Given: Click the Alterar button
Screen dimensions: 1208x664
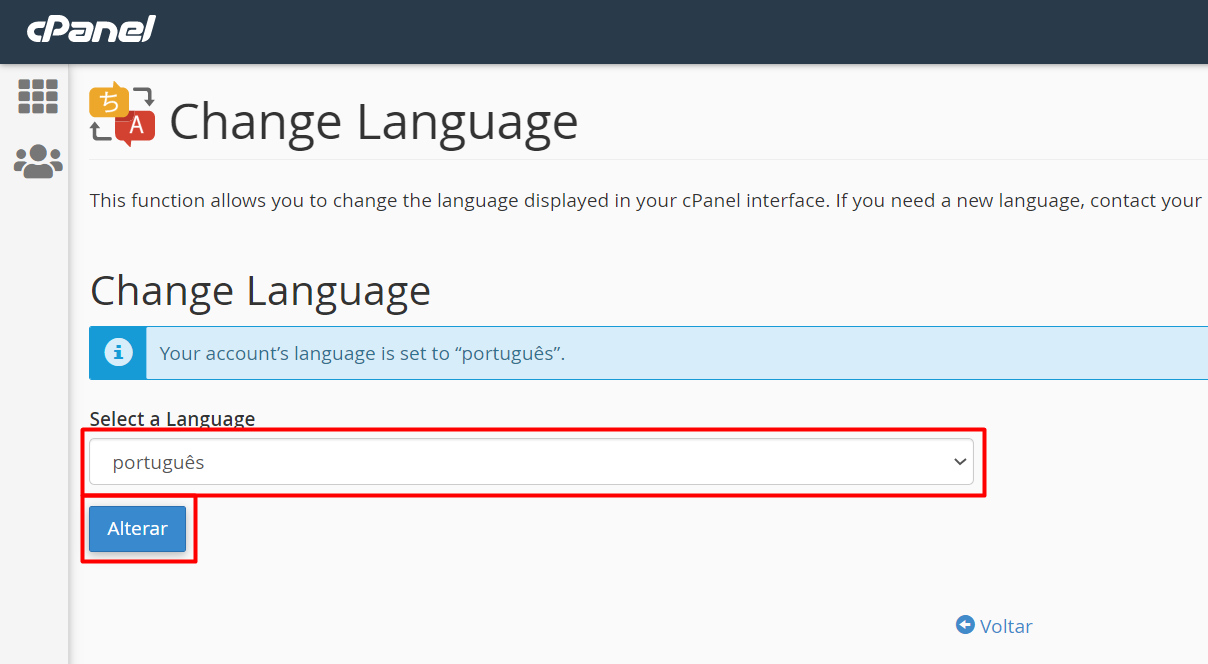Looking at the screenshot, I should pos(137,528).
